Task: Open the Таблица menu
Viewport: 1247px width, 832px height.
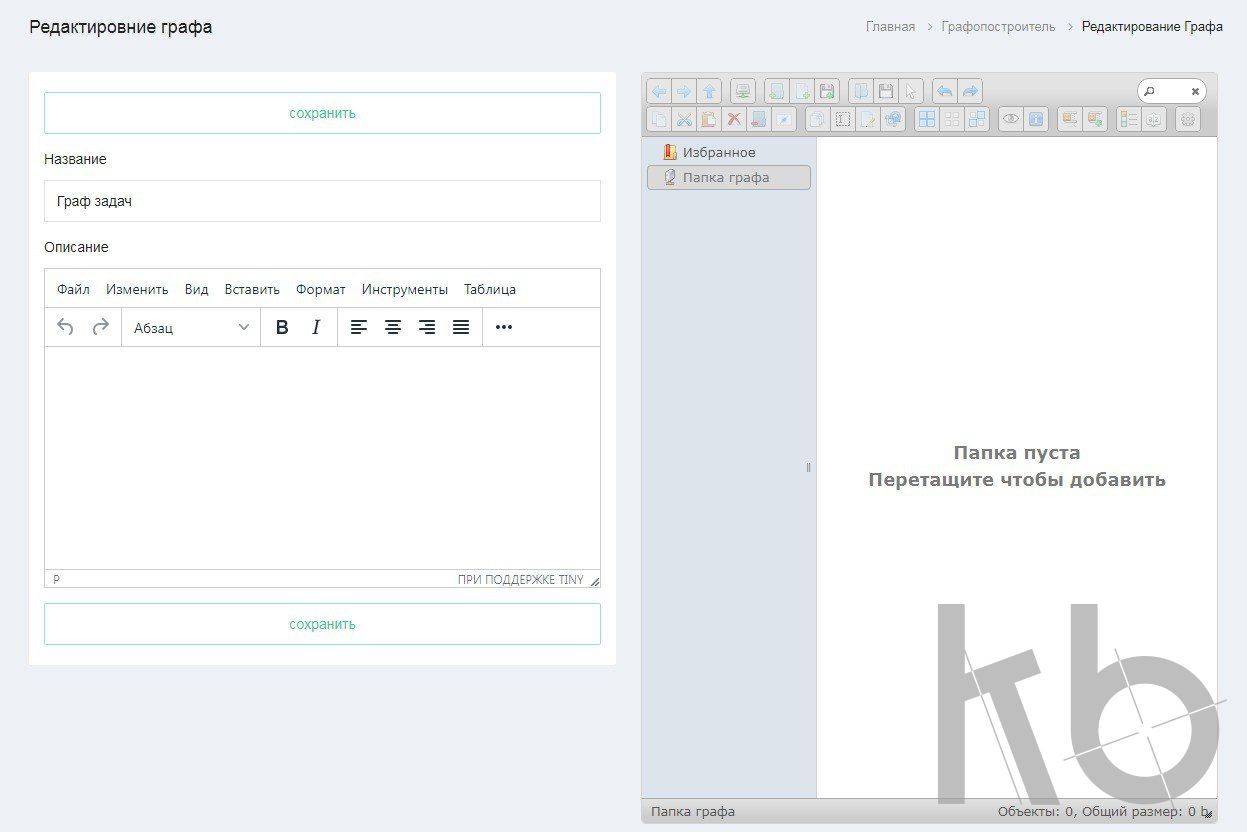Action: (x=490, y=289)
